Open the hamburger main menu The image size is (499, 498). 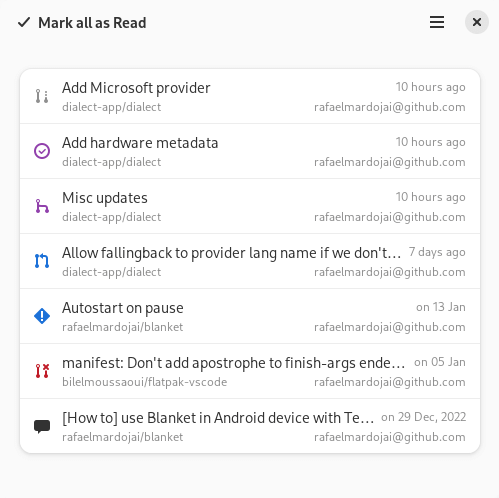[437, 22]
